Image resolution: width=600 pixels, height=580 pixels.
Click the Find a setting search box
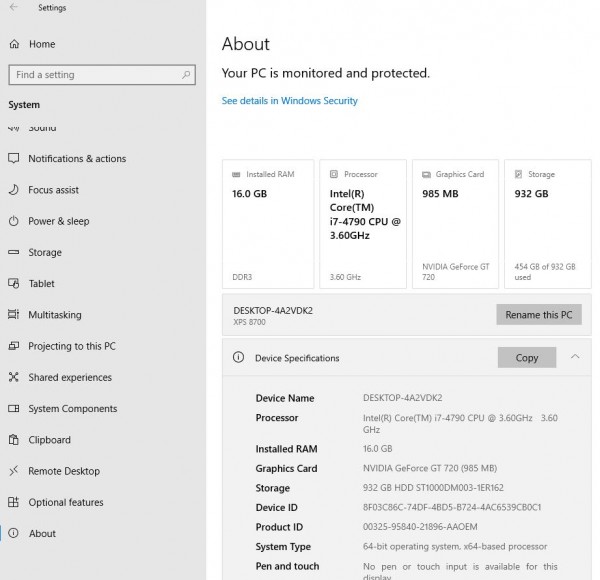click(102, 75)
